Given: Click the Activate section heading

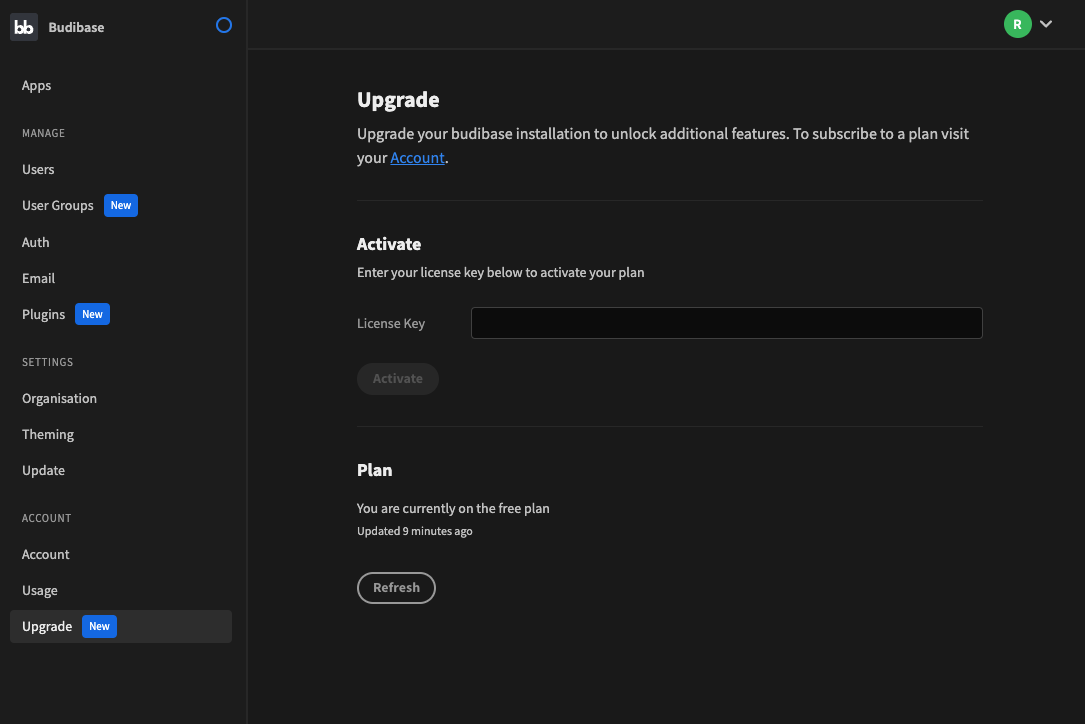Looking at the screenshot, I should pyautogui.click(x=389, y=244).
